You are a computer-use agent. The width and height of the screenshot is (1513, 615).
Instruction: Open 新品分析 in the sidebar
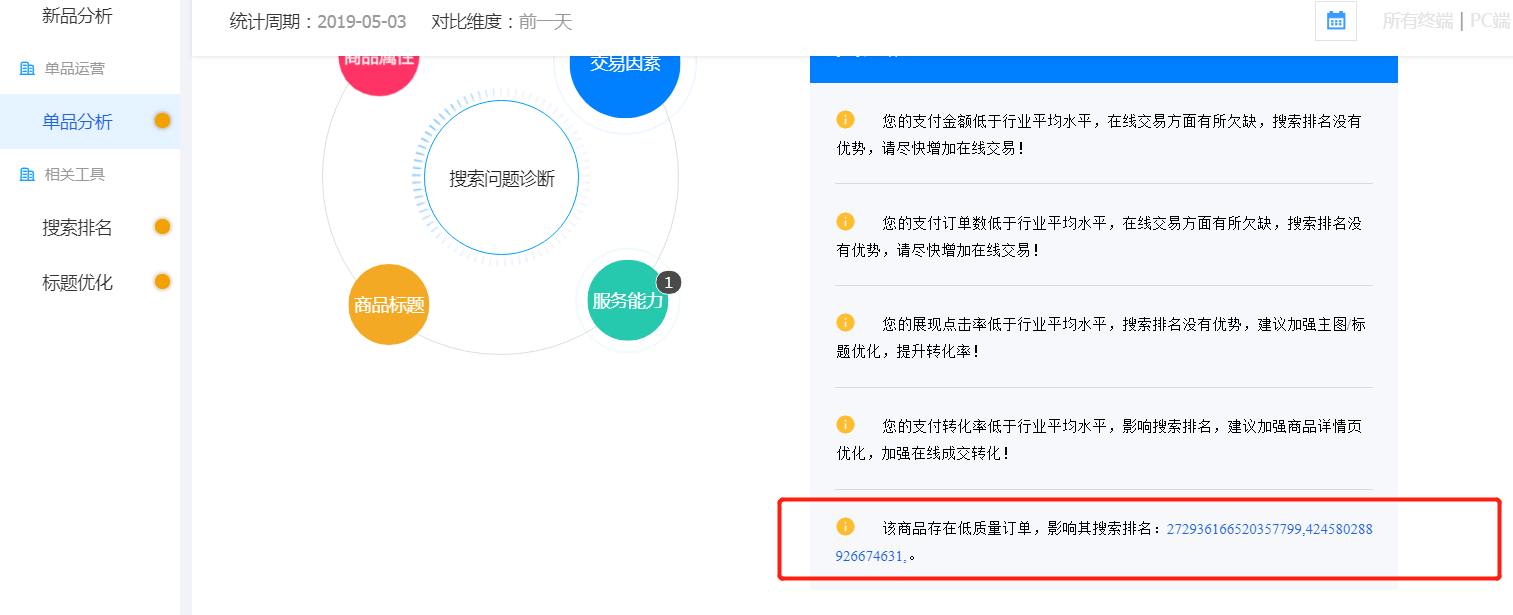[x=77, y=16]
